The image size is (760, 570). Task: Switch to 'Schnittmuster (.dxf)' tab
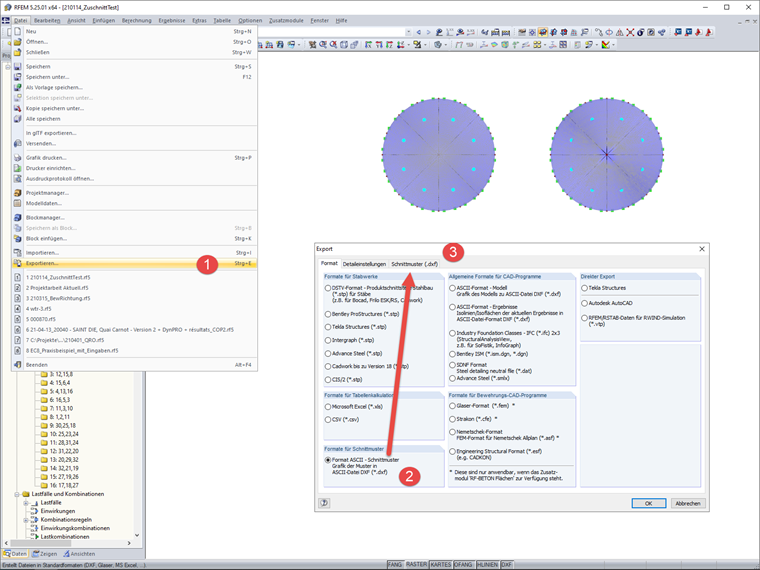click(414, 264)
